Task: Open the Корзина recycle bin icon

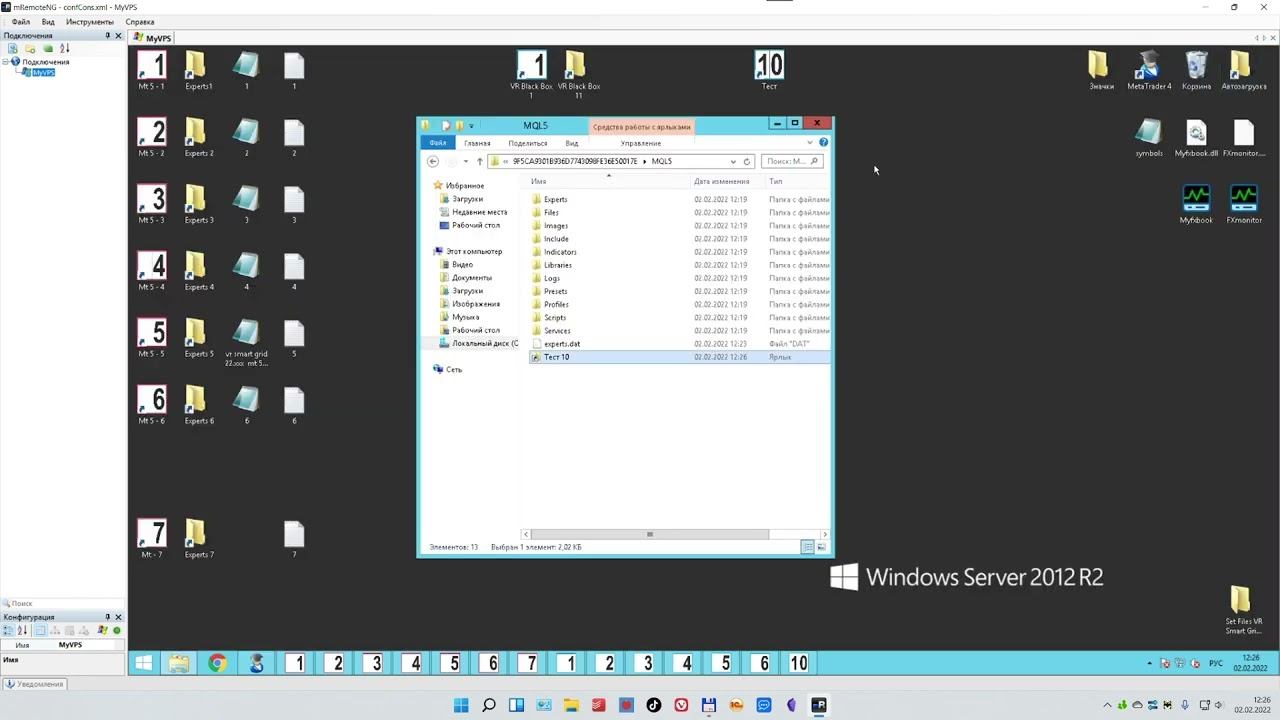Action: click(1196, 70)
